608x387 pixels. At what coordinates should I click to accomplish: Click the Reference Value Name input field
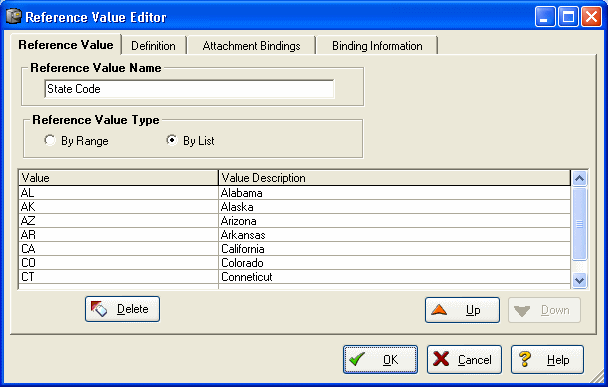point(189,89)
